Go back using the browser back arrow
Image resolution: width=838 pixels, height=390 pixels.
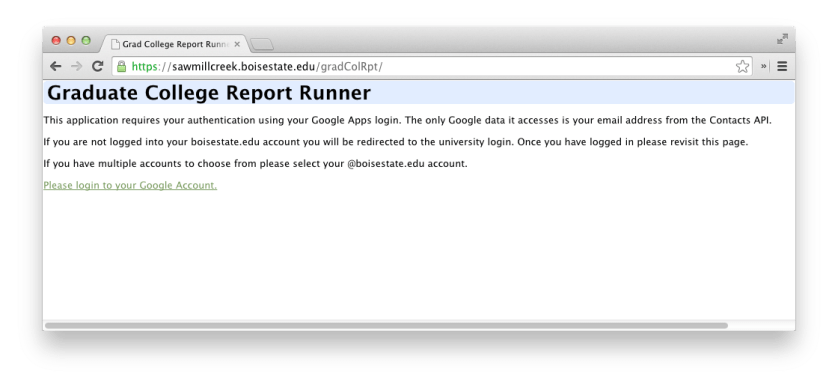click(x=55, y=66)
